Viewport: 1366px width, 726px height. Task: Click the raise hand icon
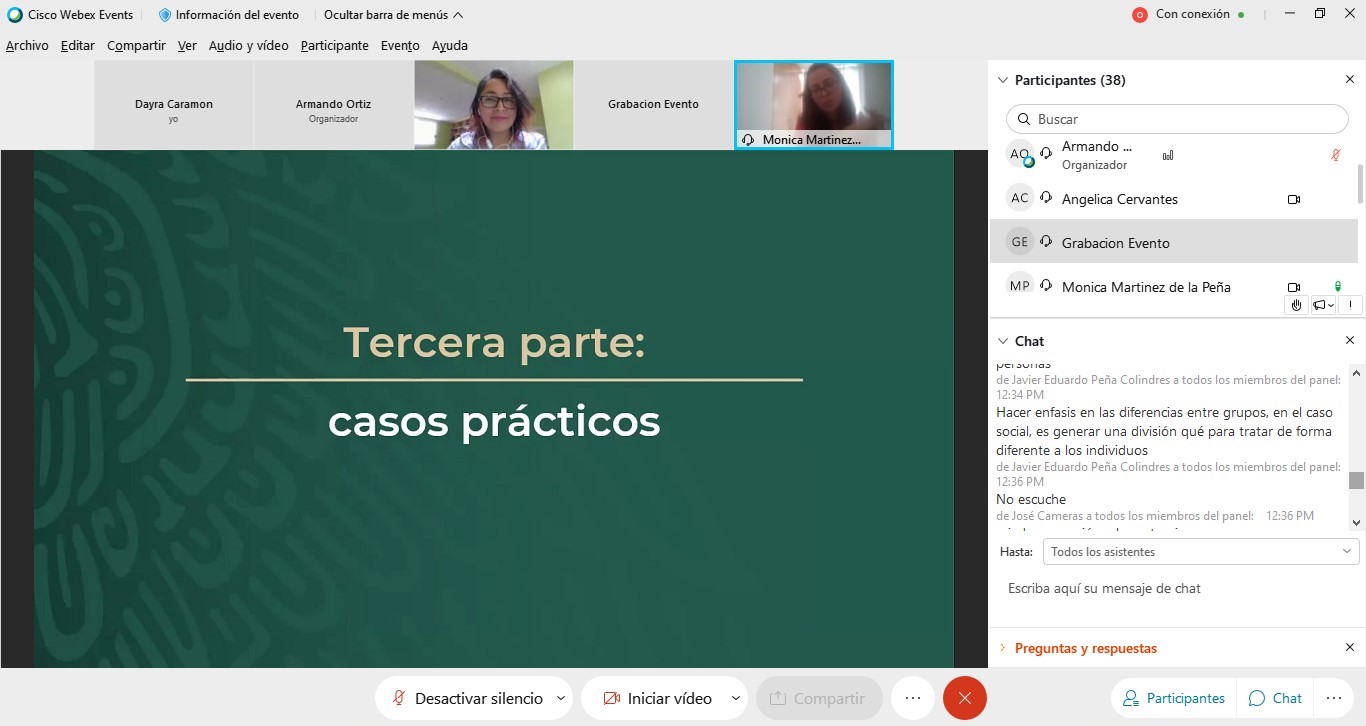tap(1296, 305)
